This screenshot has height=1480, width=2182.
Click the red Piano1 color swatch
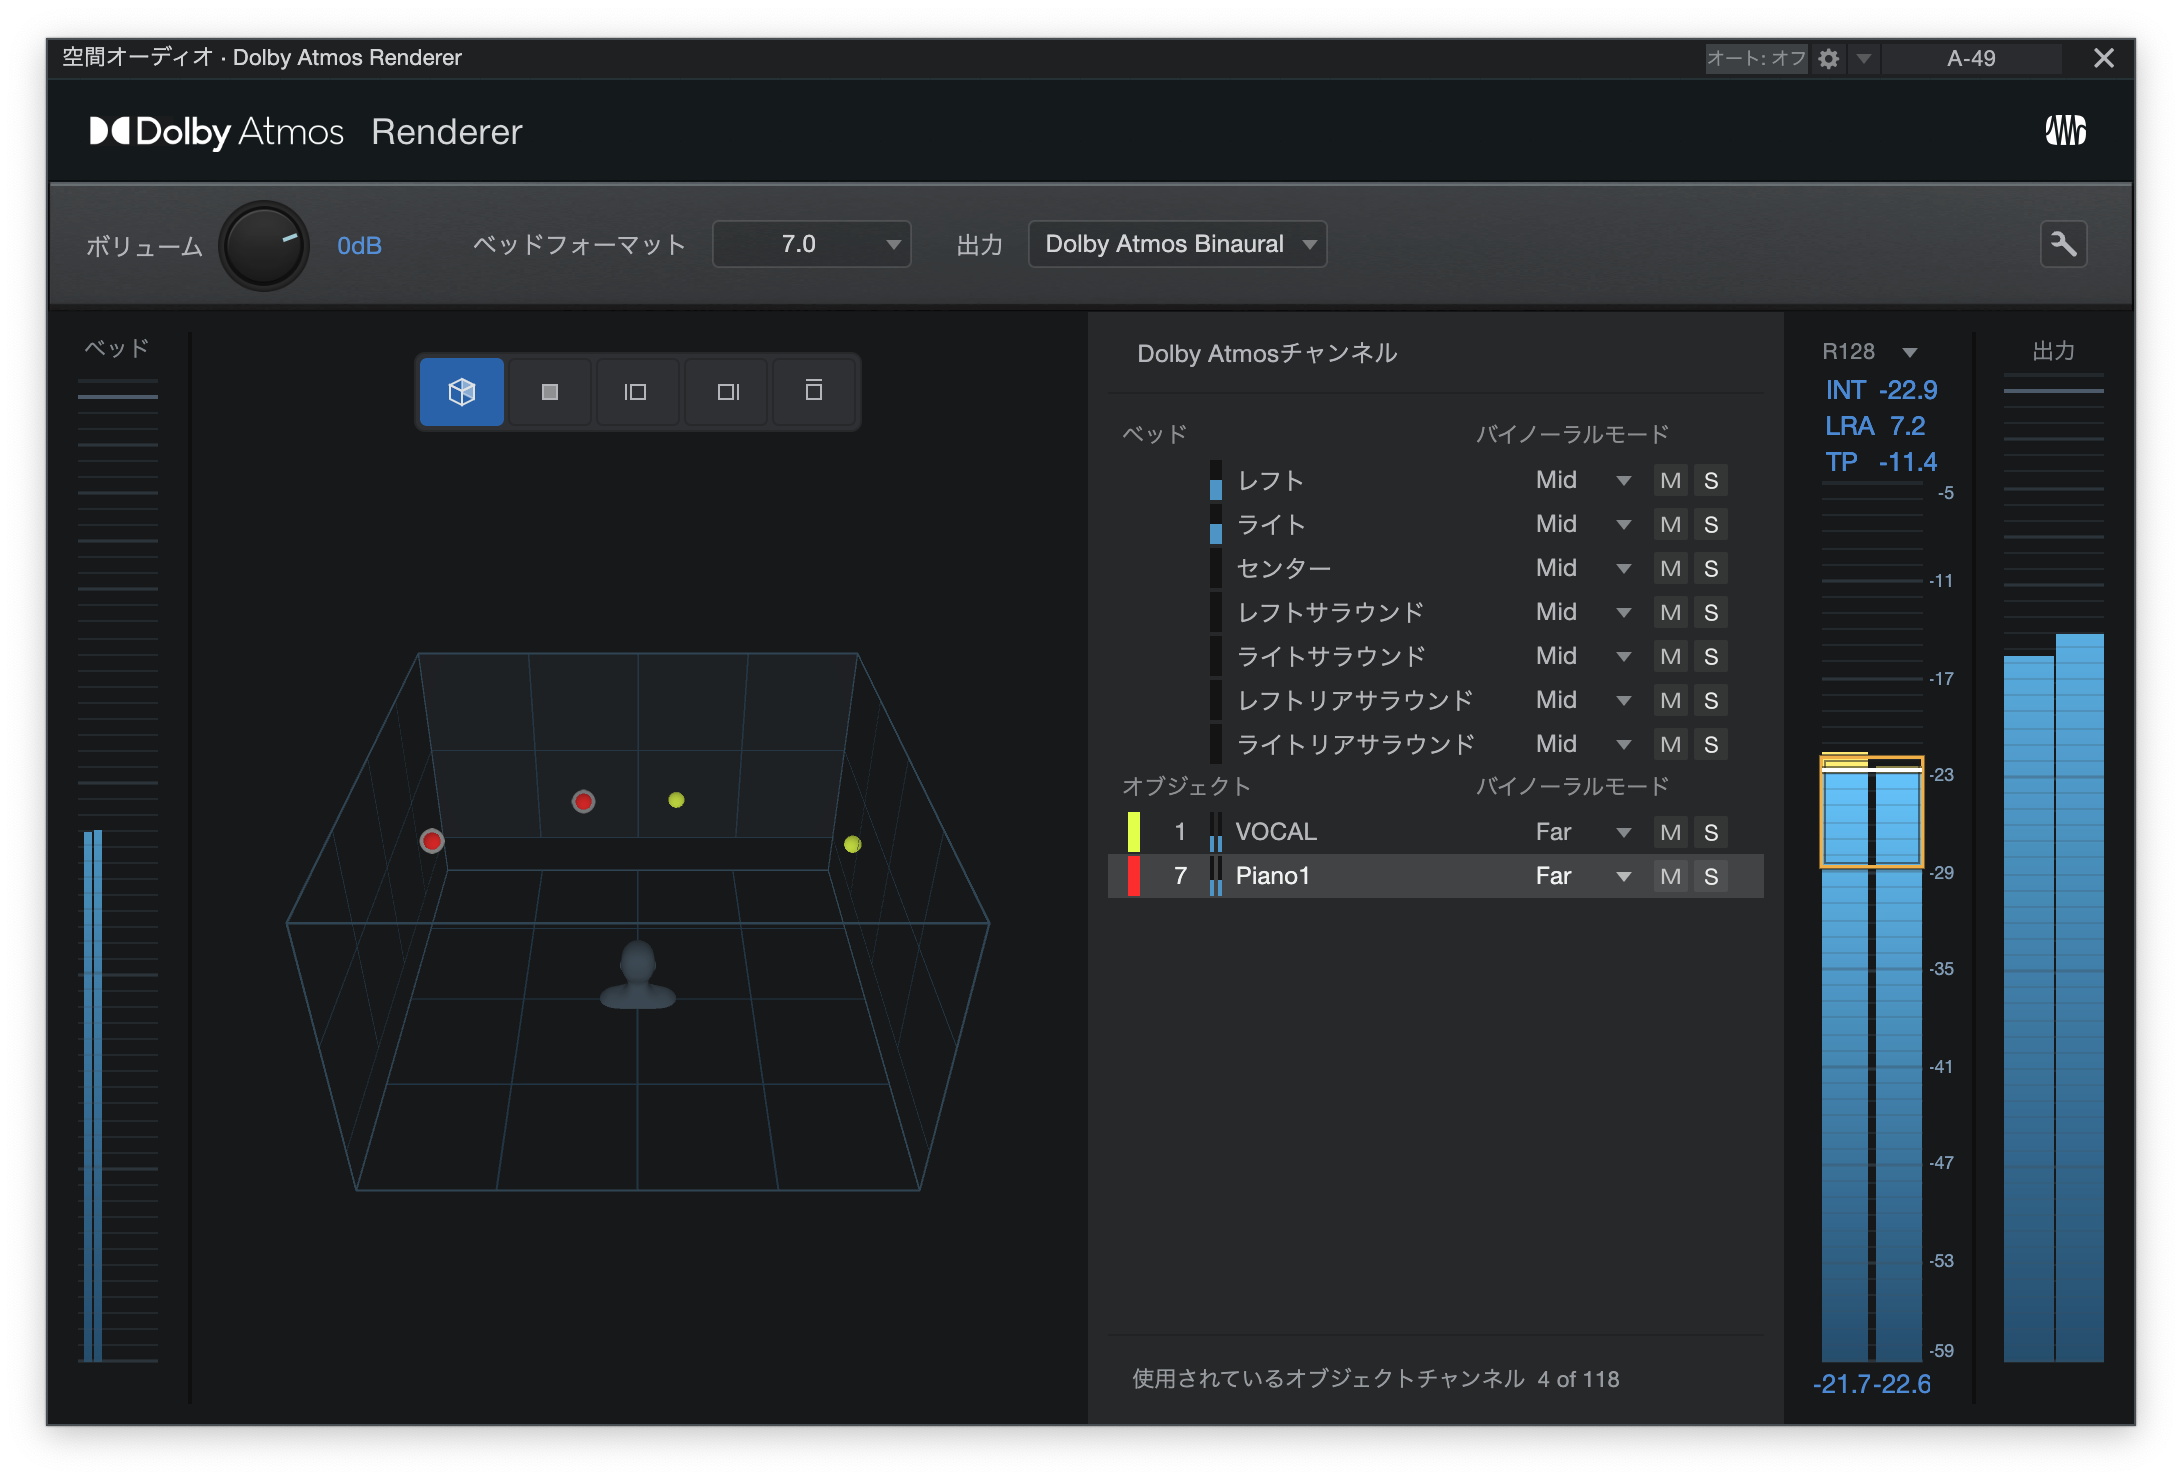1133,876
